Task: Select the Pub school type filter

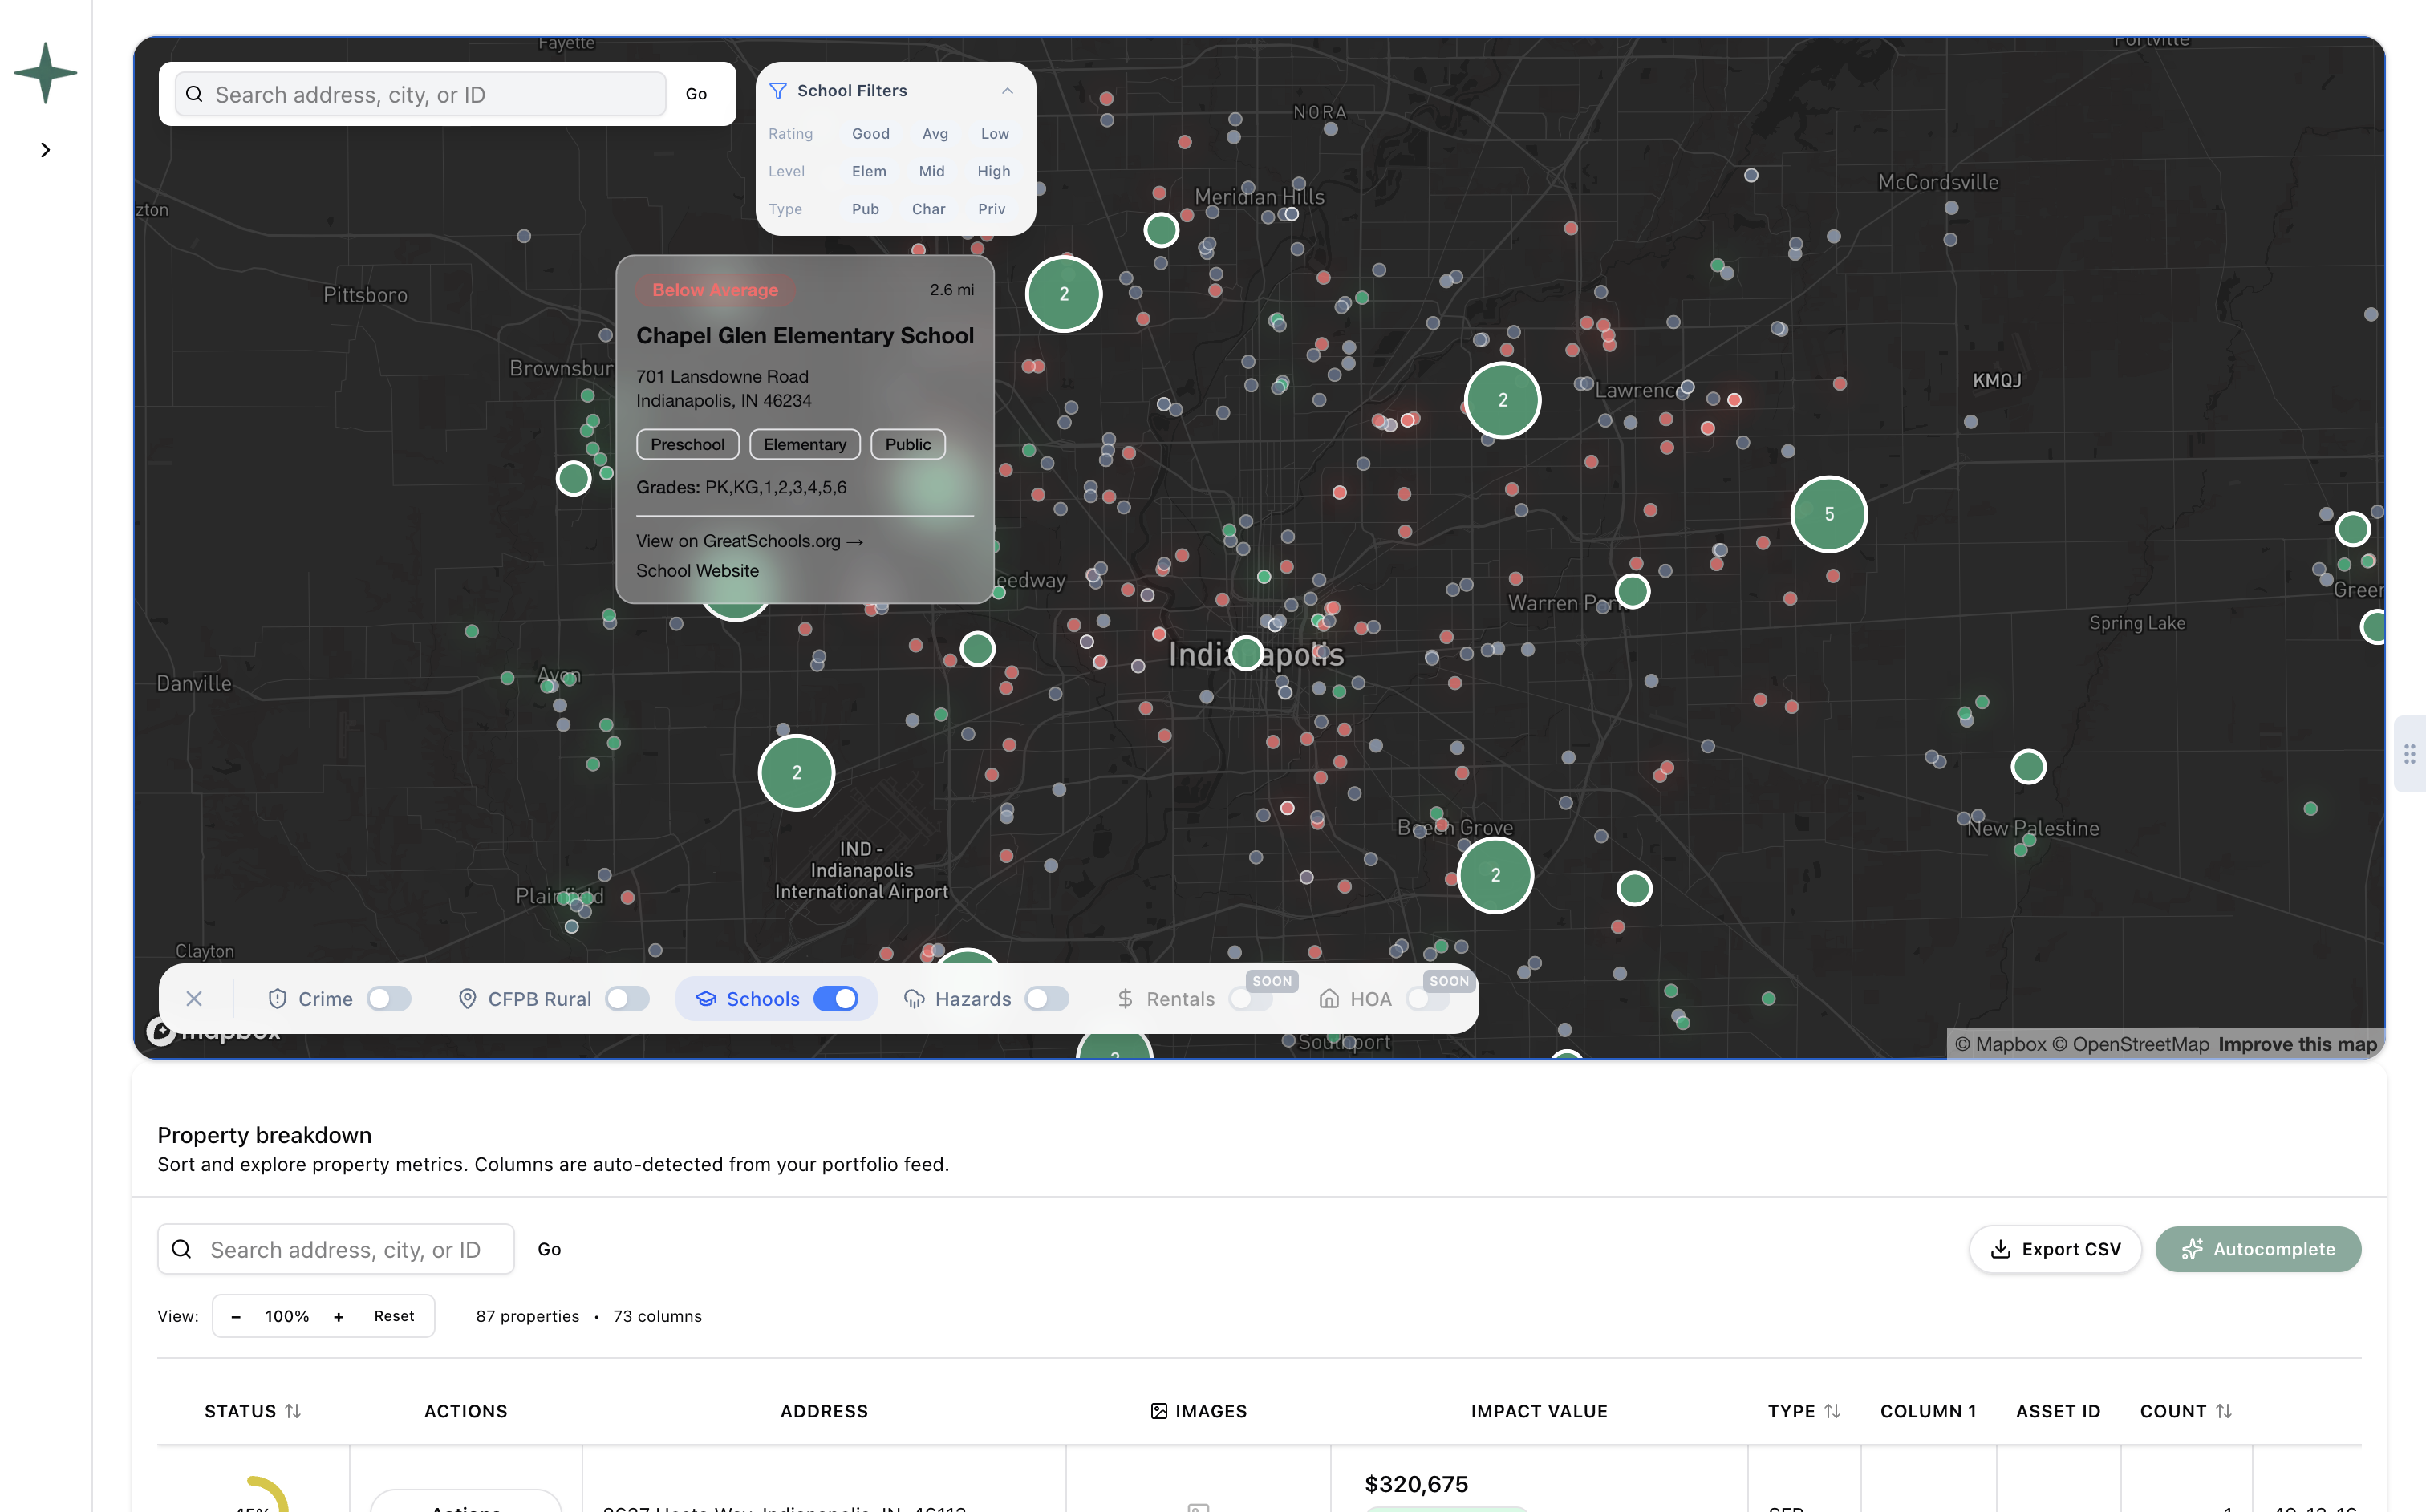Action: click(864, 208)
